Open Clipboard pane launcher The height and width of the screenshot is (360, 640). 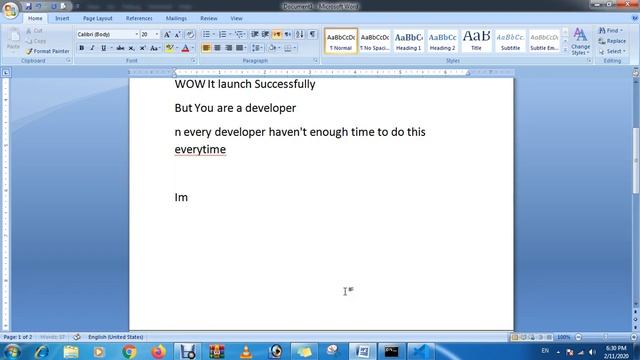(x=68, y=60)
